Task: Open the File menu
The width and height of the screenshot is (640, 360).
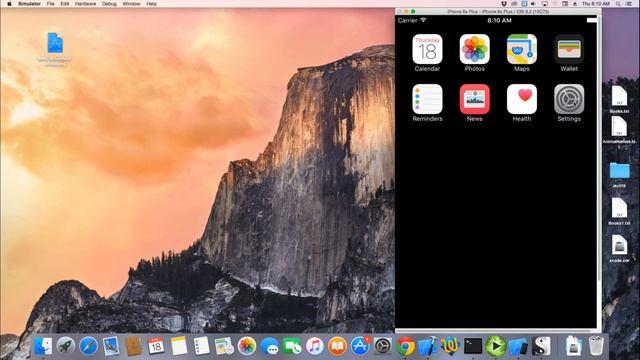Action: pos(51,4)
